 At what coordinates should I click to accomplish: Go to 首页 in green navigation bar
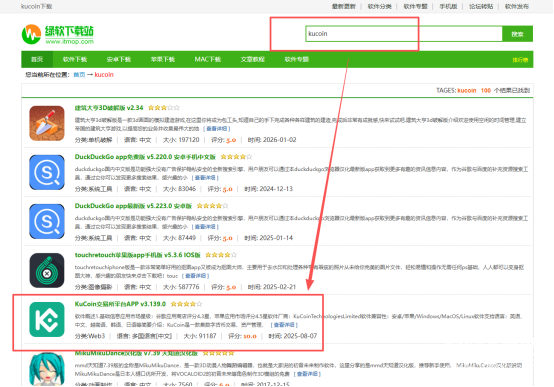37,59
